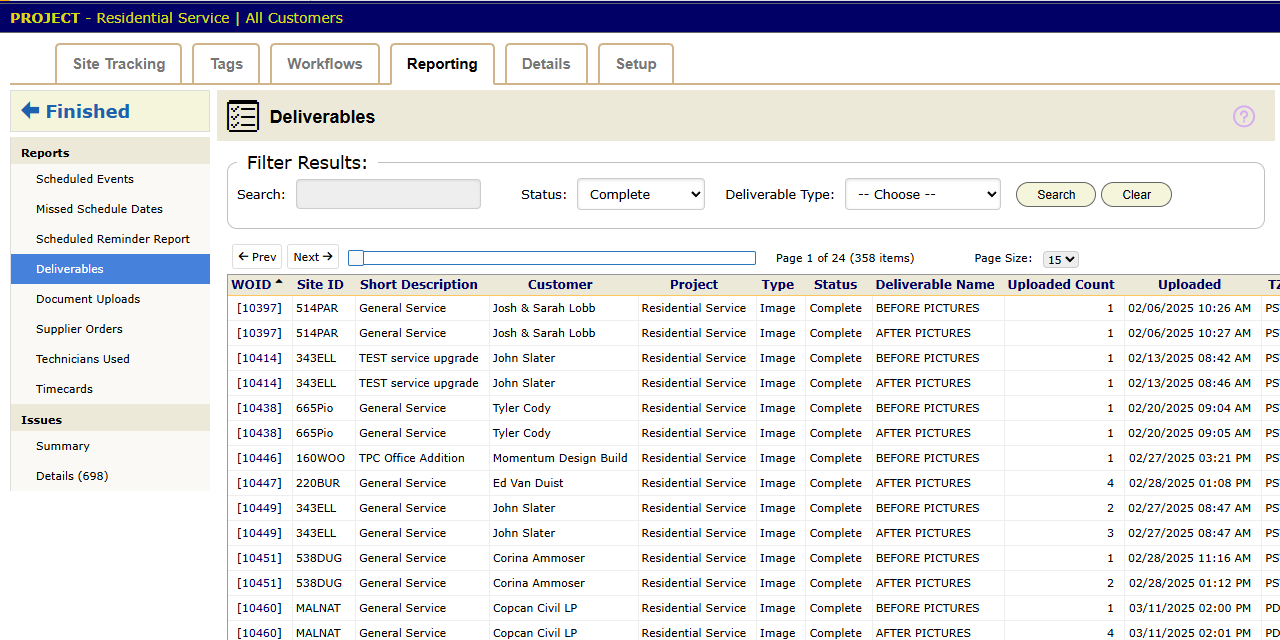The width and height of the screenshot is (1280, 640).
Task: Sort by Uploaded Count column header
Action: pos(1061,285)
